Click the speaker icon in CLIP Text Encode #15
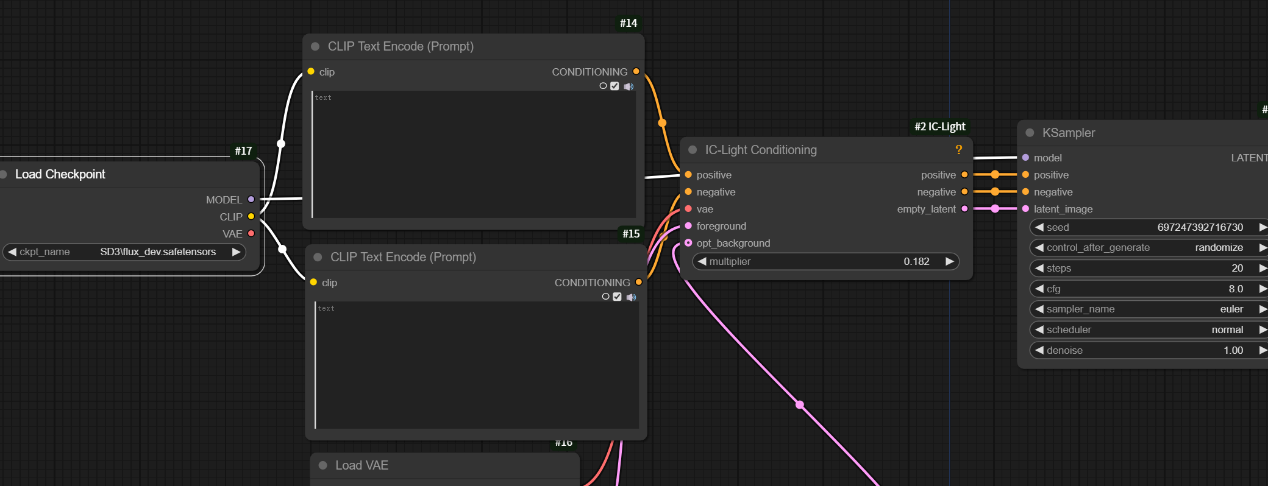This screenshot has width=1268, height=486. point(631,297)
